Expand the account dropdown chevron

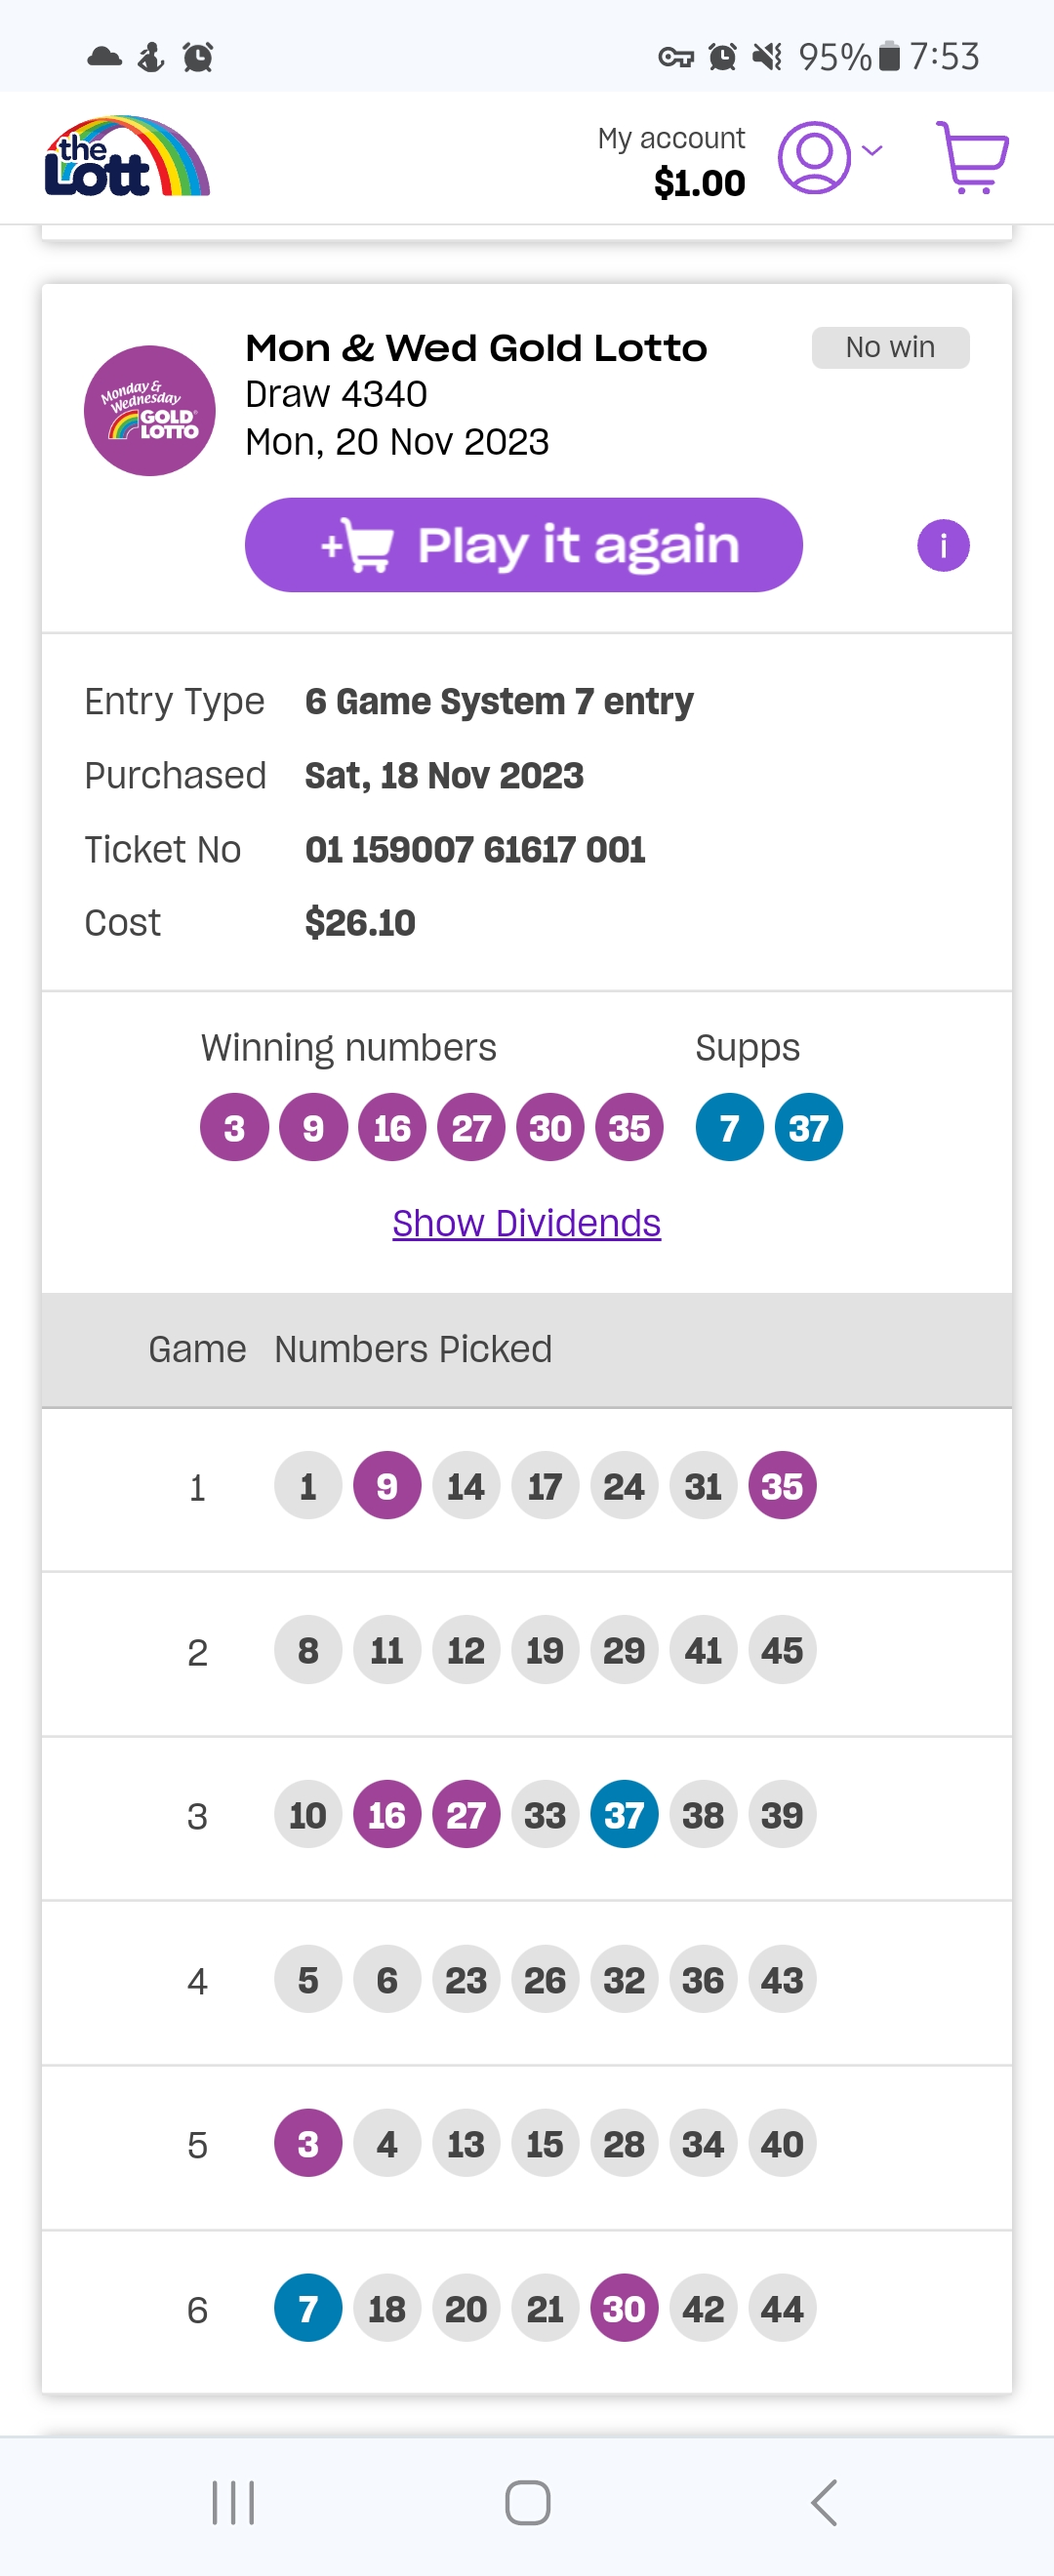pos(872,151)
